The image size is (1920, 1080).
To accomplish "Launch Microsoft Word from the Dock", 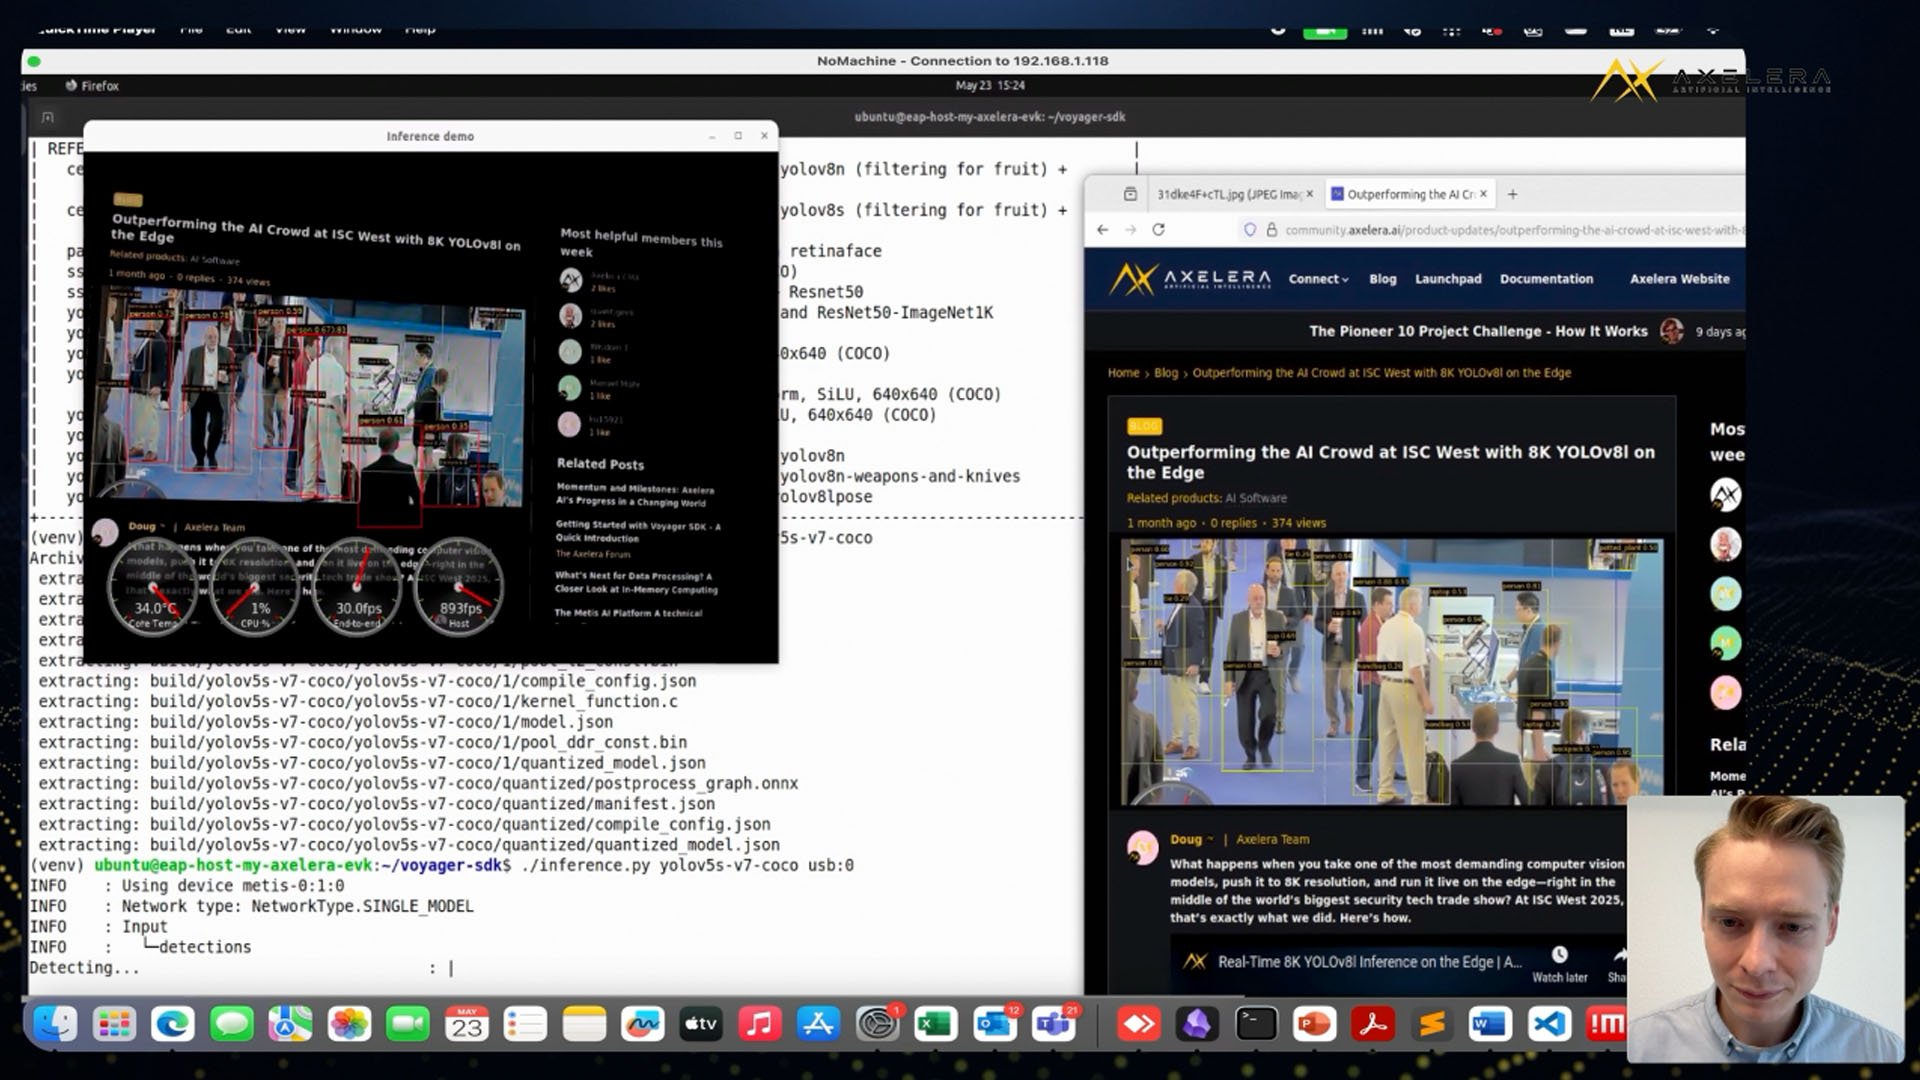I will (1490, 1024).
